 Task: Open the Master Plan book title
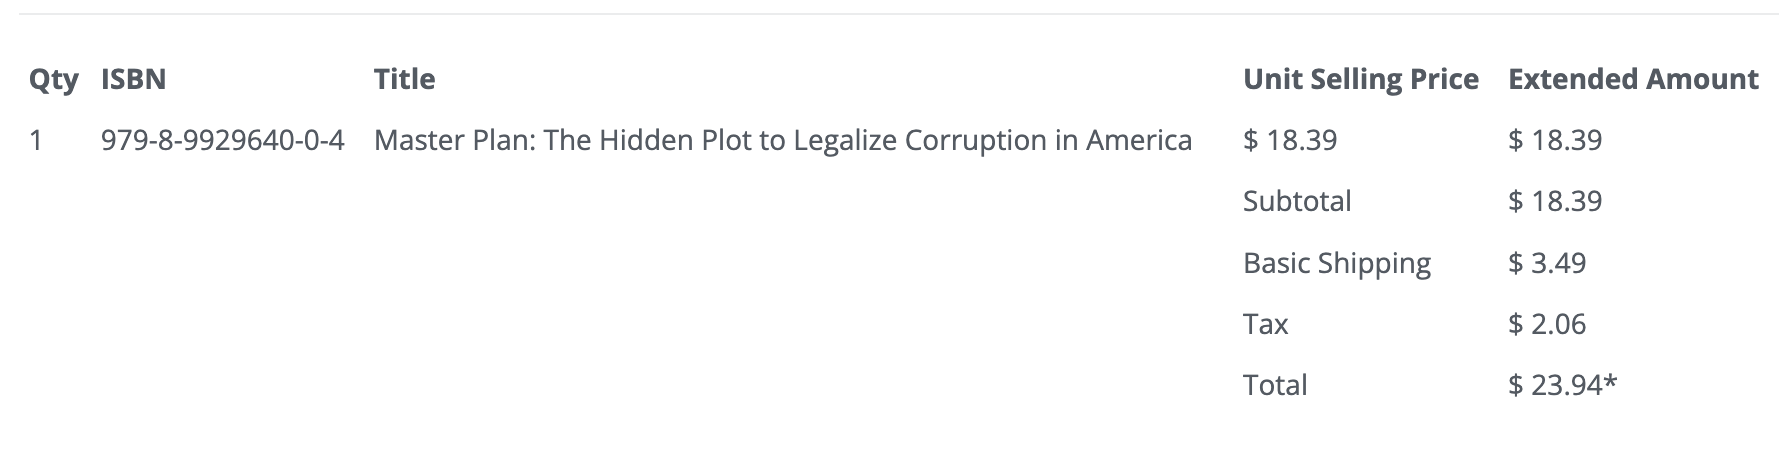pos(782,141)
